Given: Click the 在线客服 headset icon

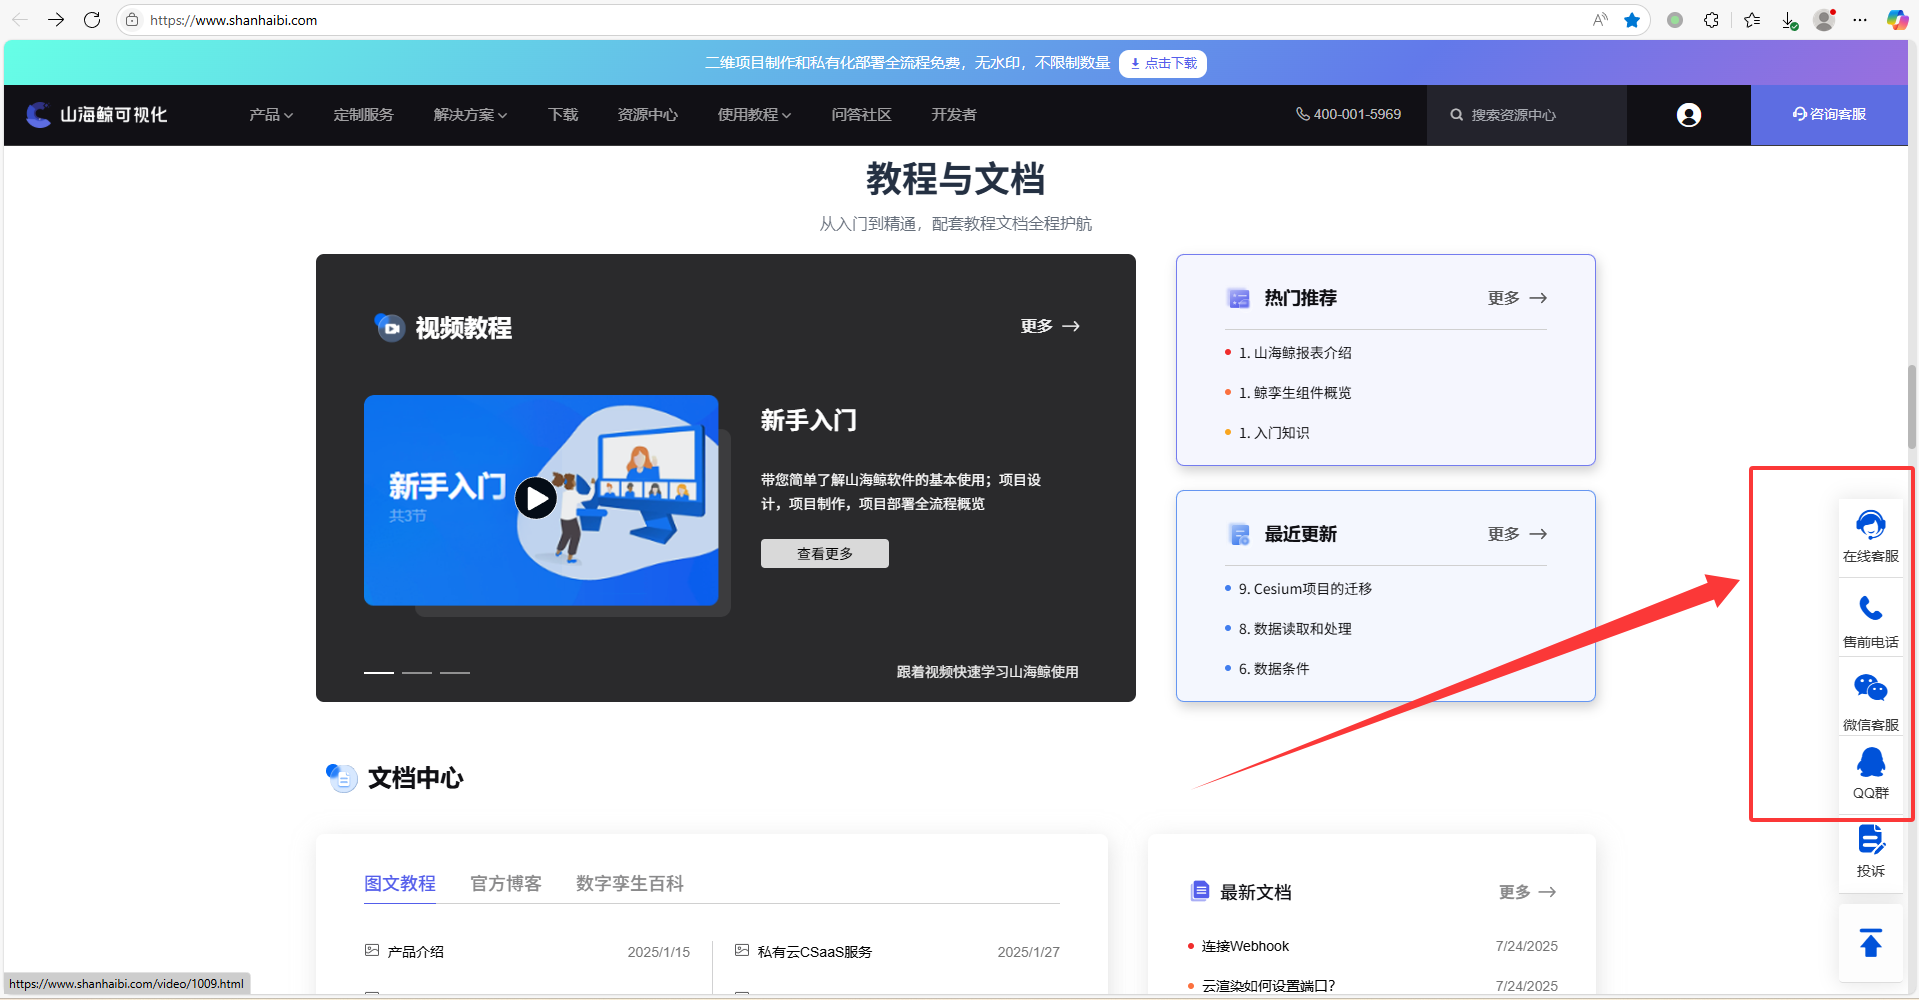Looking at the screenshot, I should (x=1871, y=525).
